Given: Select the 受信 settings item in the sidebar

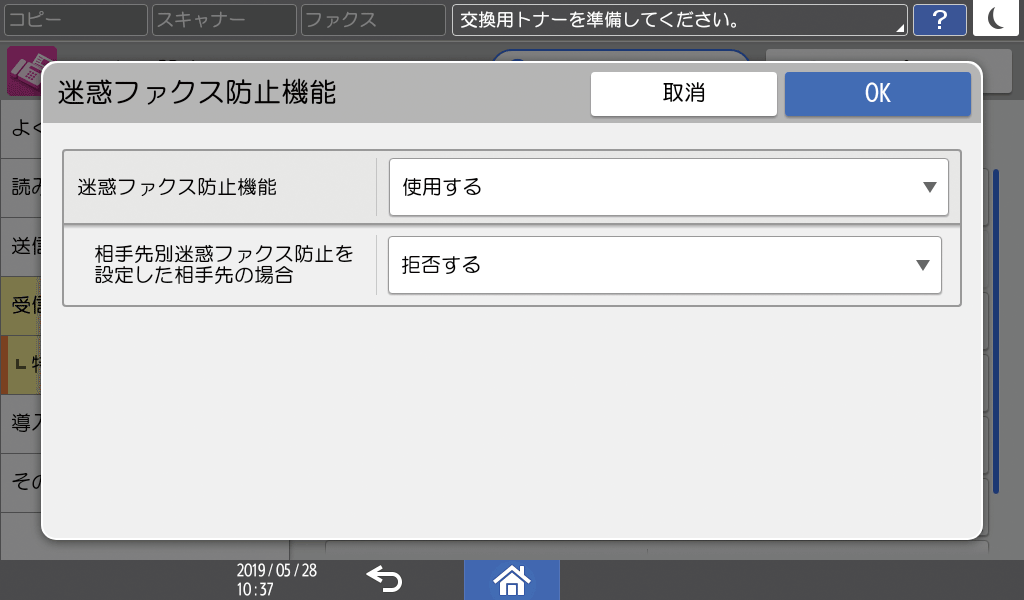Looking at the screenshot, I should (18, 306).
